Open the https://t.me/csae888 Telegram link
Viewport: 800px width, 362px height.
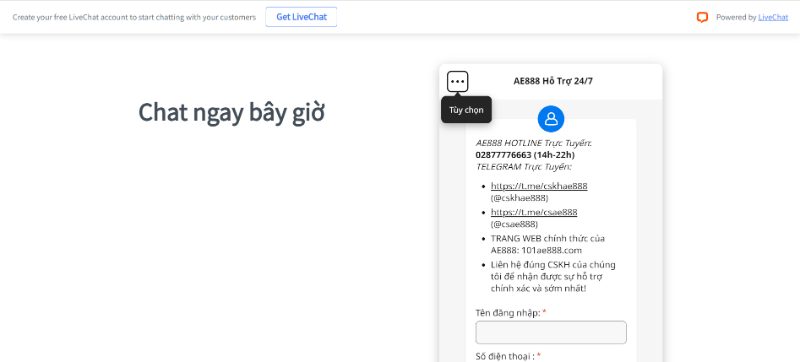(x=534, y=212)
